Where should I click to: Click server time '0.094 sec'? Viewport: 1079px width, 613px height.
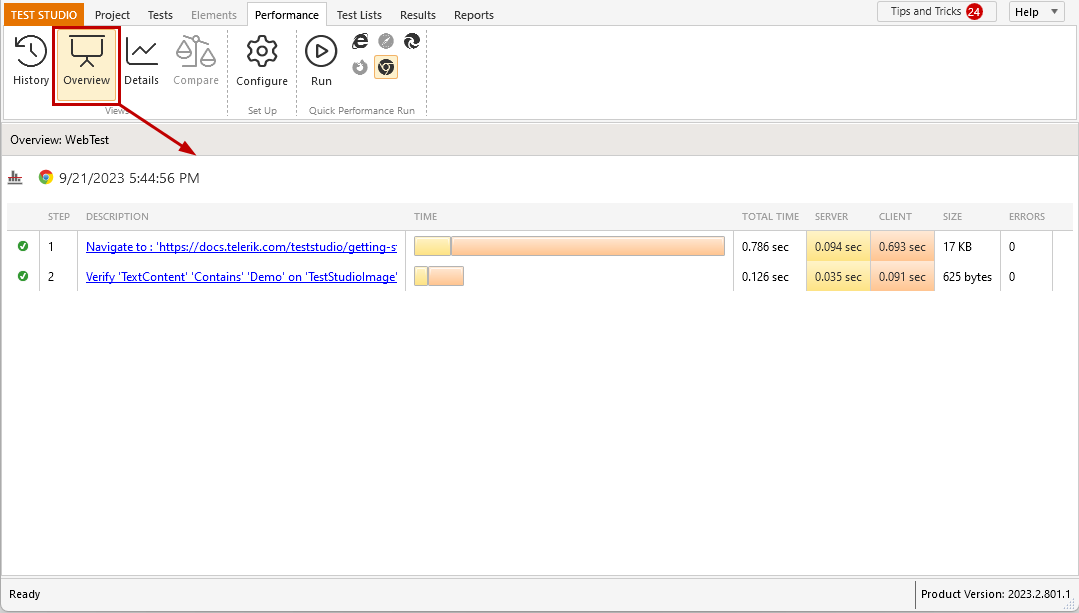[838, 246]
